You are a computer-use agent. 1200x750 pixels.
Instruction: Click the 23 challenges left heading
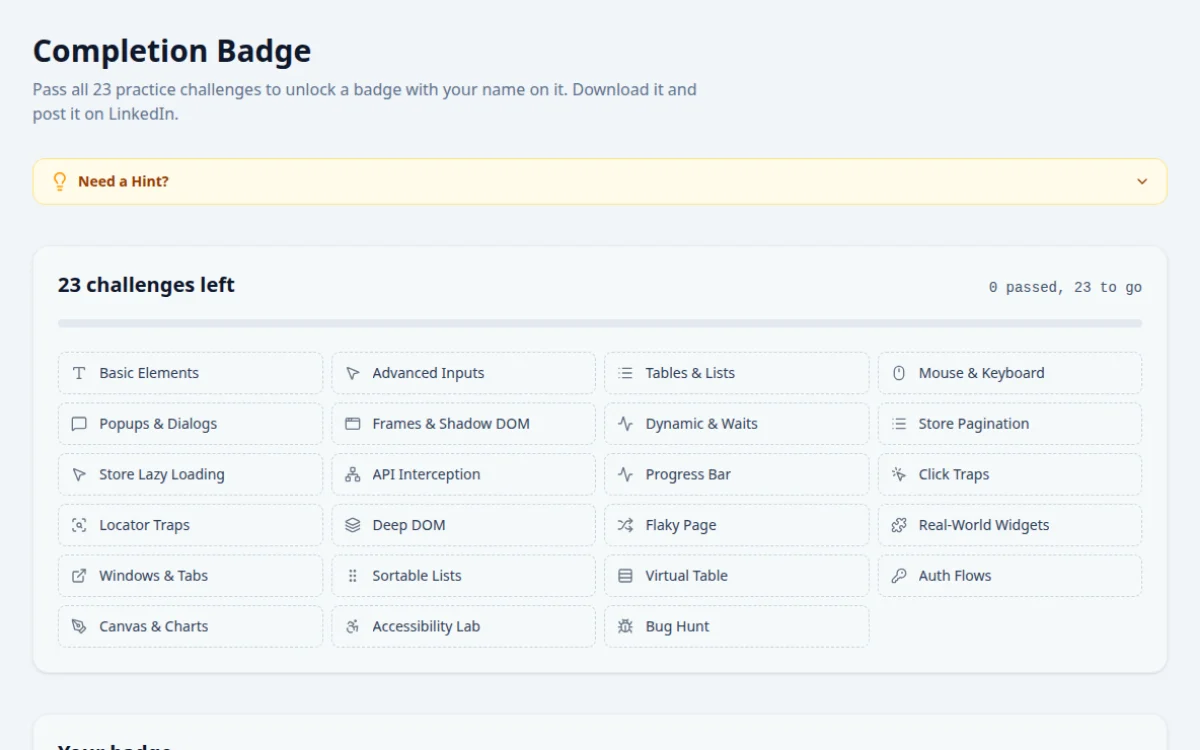coord(146,285)
